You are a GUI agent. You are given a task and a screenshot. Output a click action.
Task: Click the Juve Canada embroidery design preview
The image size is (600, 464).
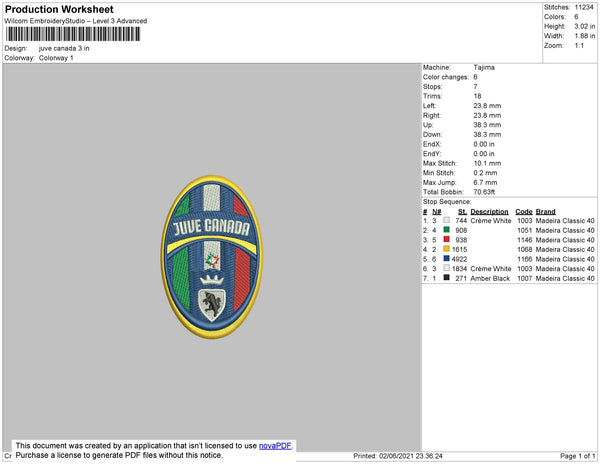tap(212, 257)
